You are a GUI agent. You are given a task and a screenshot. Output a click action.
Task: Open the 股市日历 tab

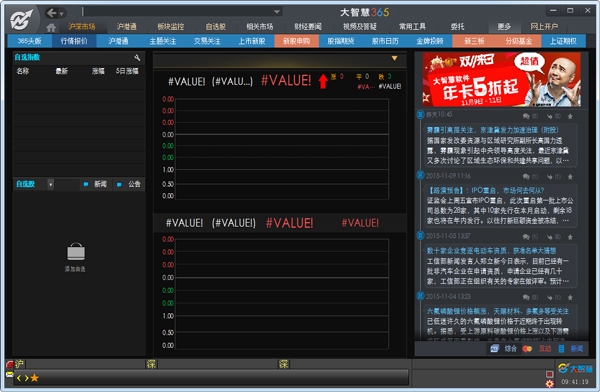[x=385, y=41]
